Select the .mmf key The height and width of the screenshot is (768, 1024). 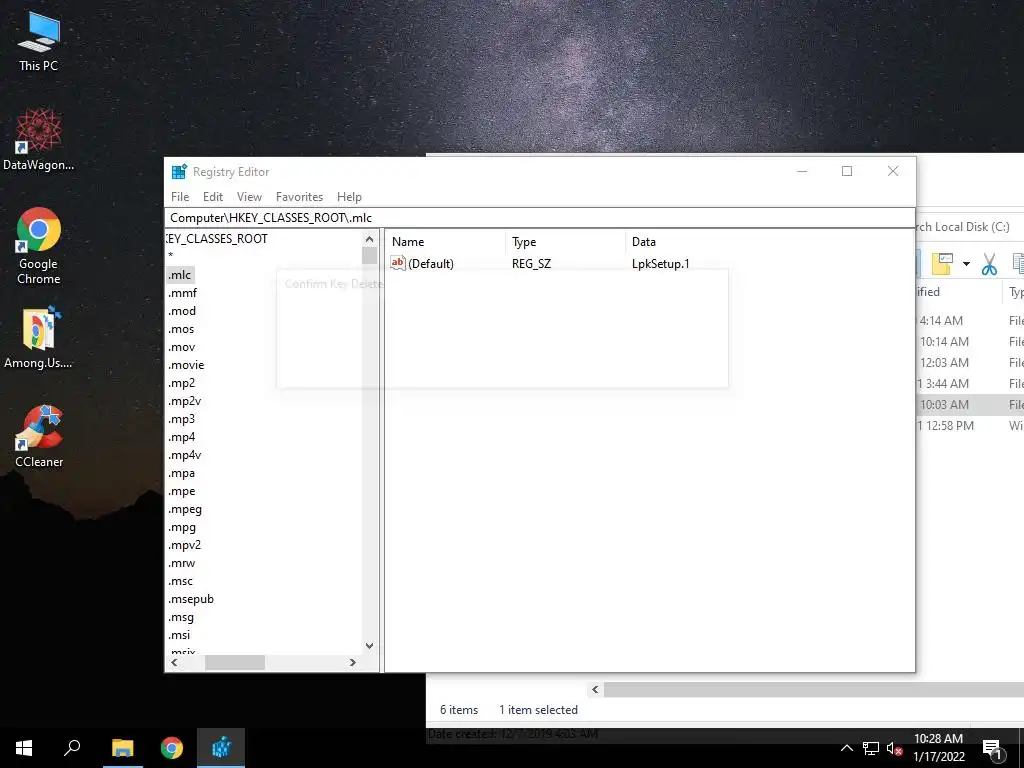tap(182, 293)
